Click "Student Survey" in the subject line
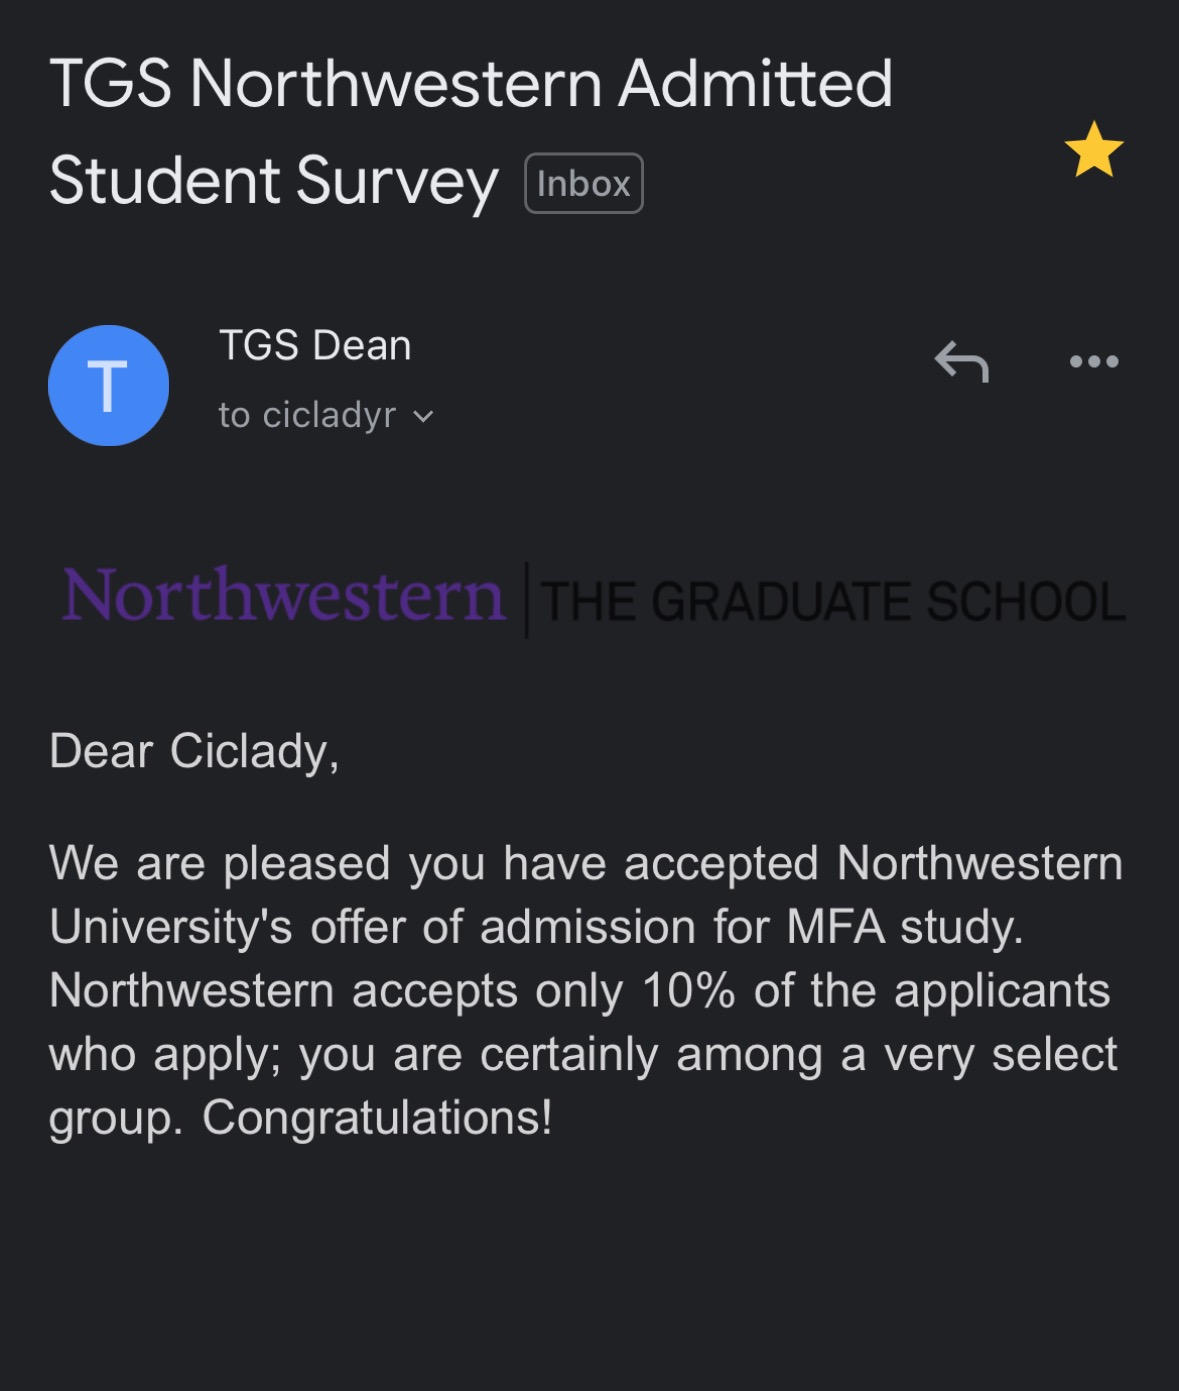The width and height of the screenshot is (1179, 1391). 273,181
